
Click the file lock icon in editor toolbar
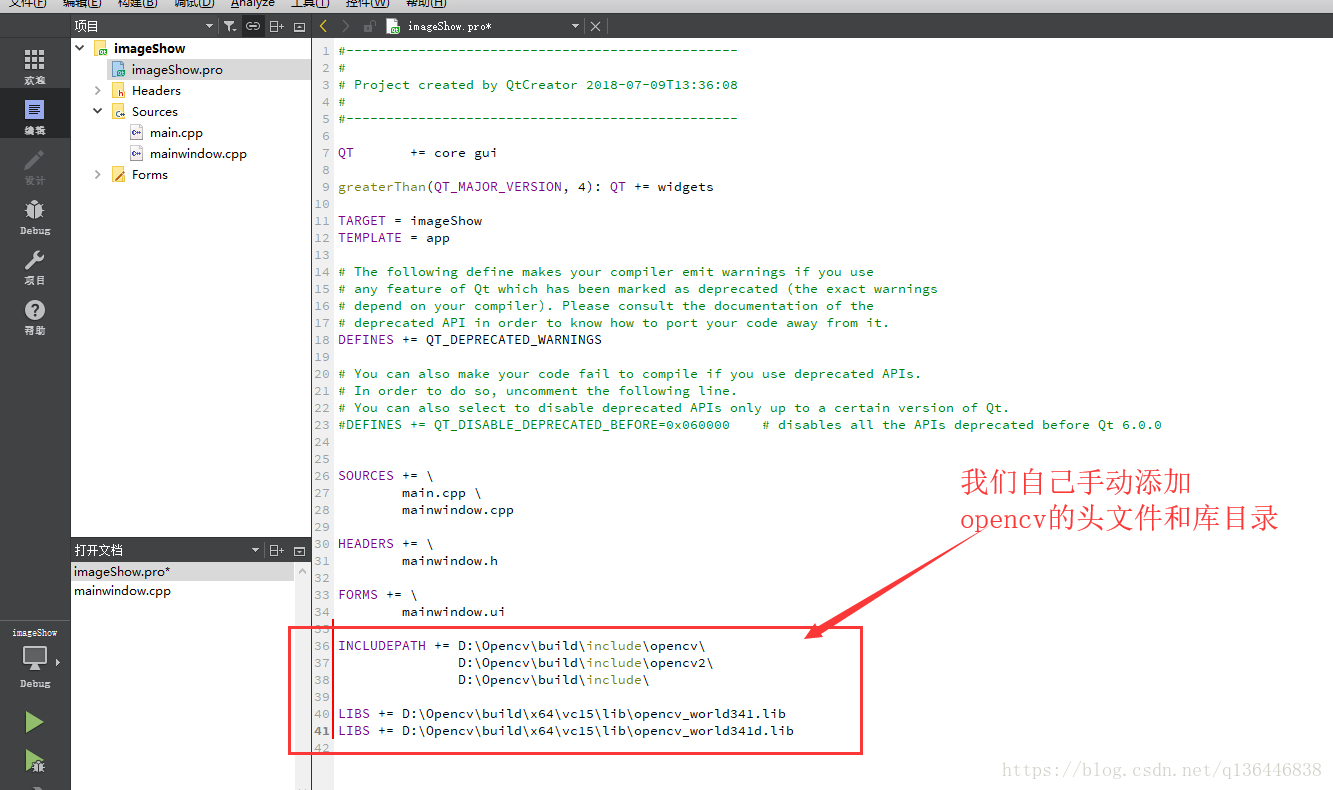coord(370,26)
